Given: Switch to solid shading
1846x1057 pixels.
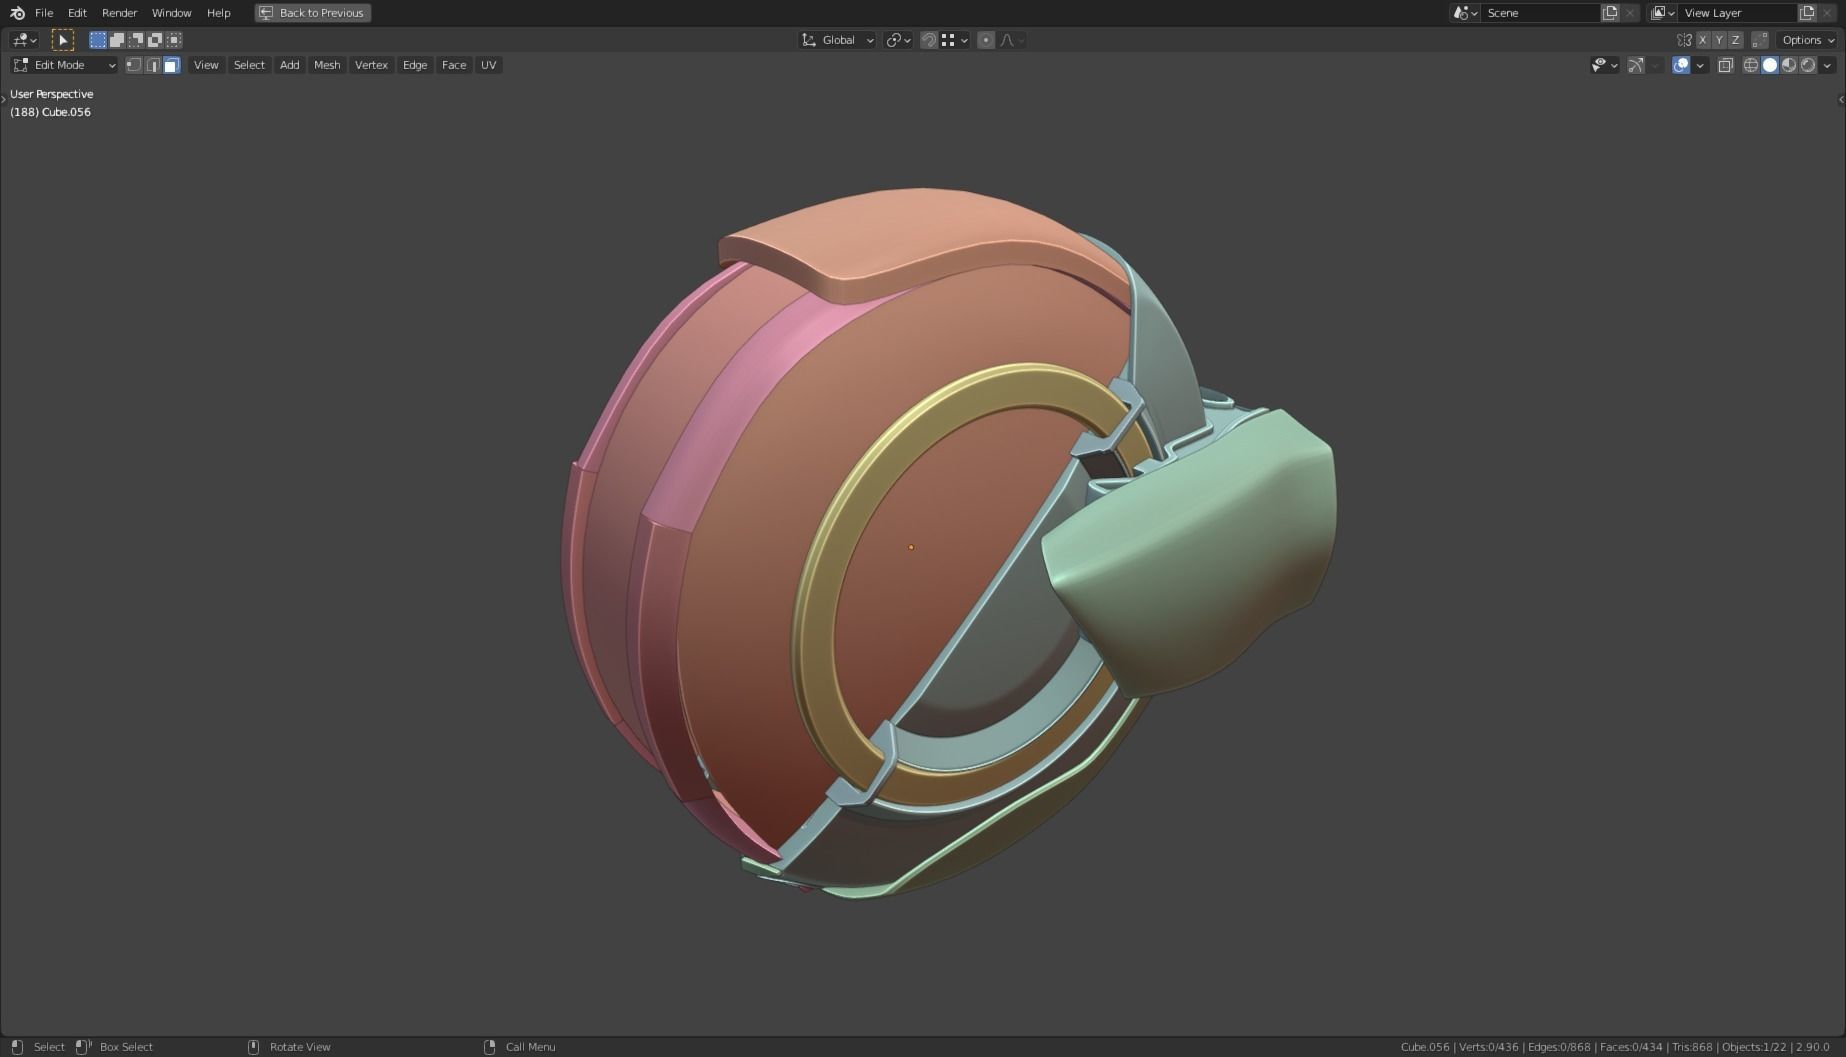Looking at the screenshot, I should [1770, 65].
